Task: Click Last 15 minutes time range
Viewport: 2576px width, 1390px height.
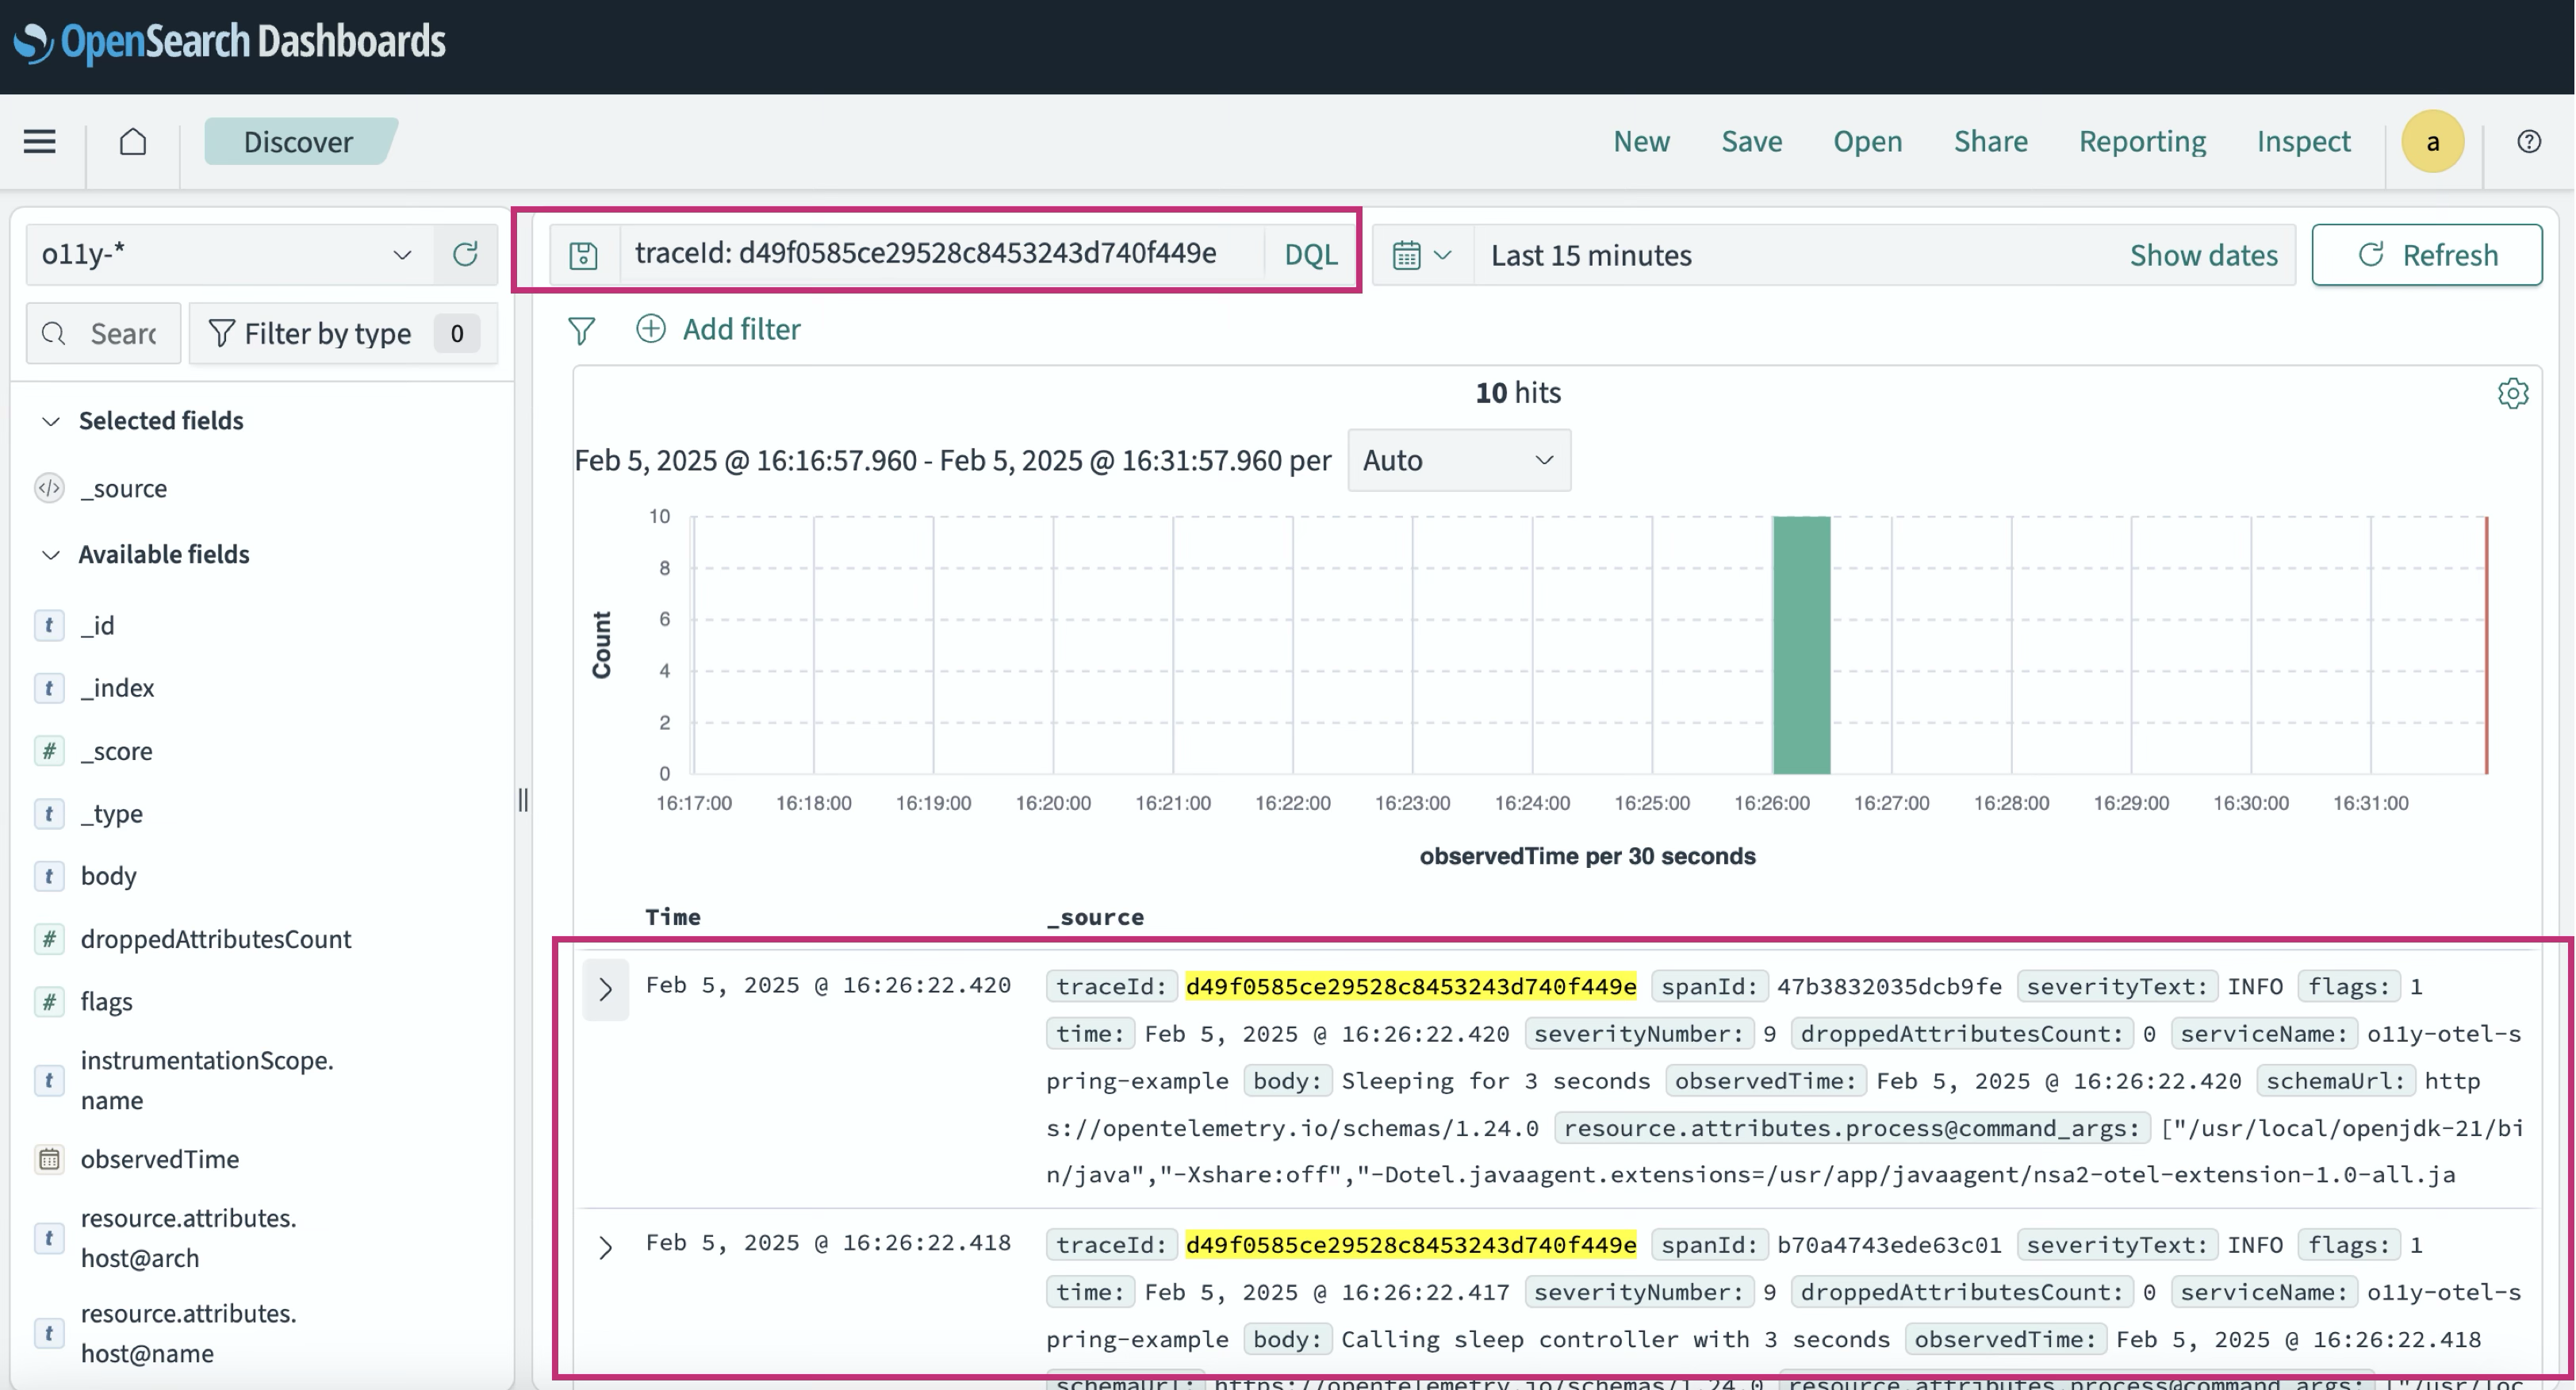Action: (x=1591, y=255)
